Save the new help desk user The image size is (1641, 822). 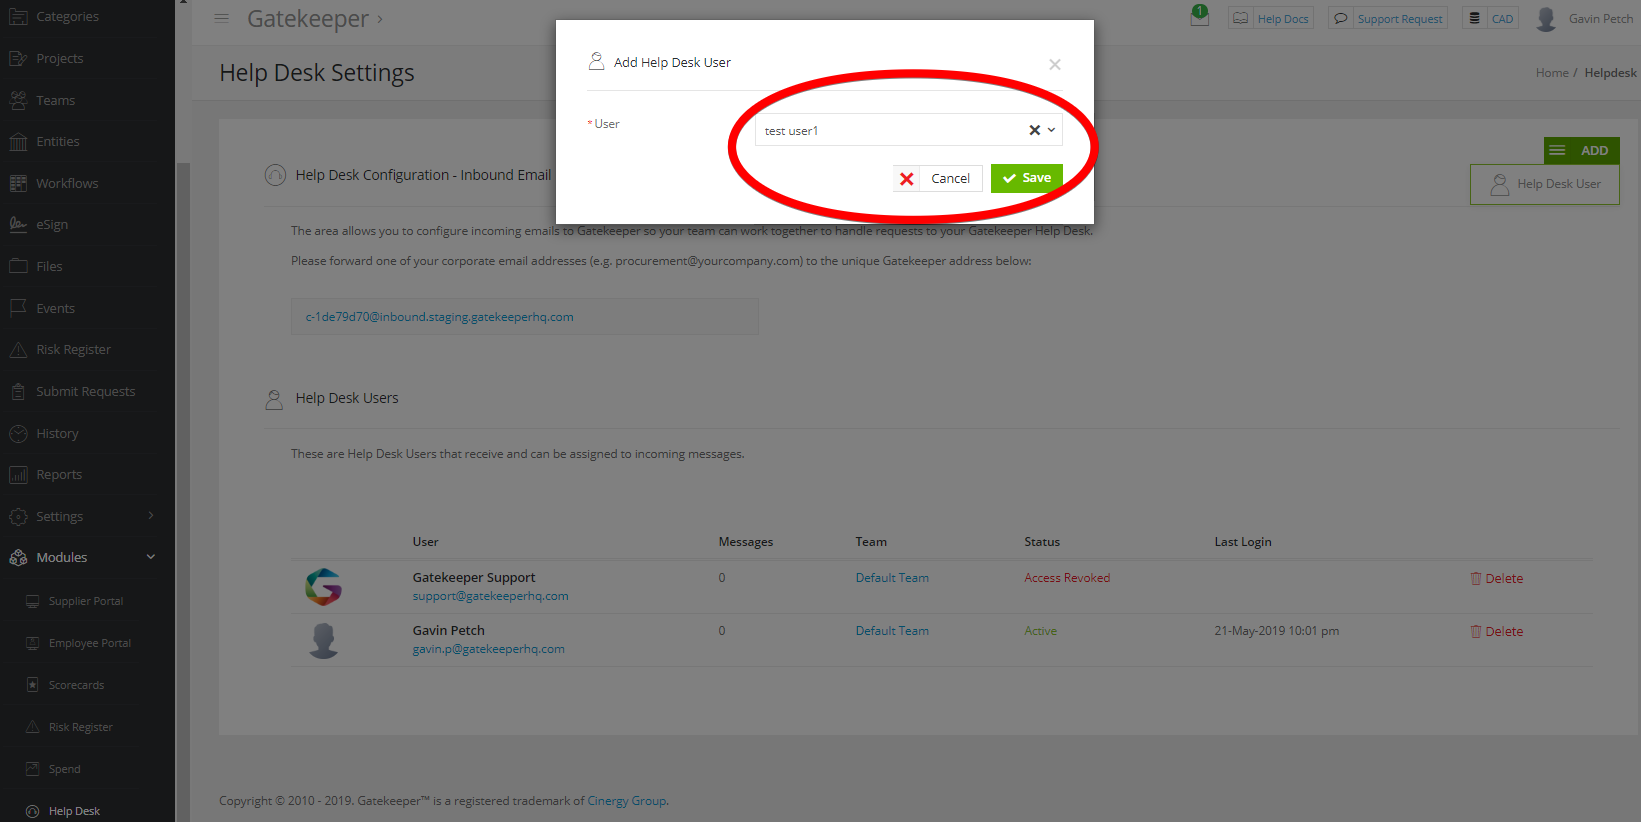[x=1027, y=178]
